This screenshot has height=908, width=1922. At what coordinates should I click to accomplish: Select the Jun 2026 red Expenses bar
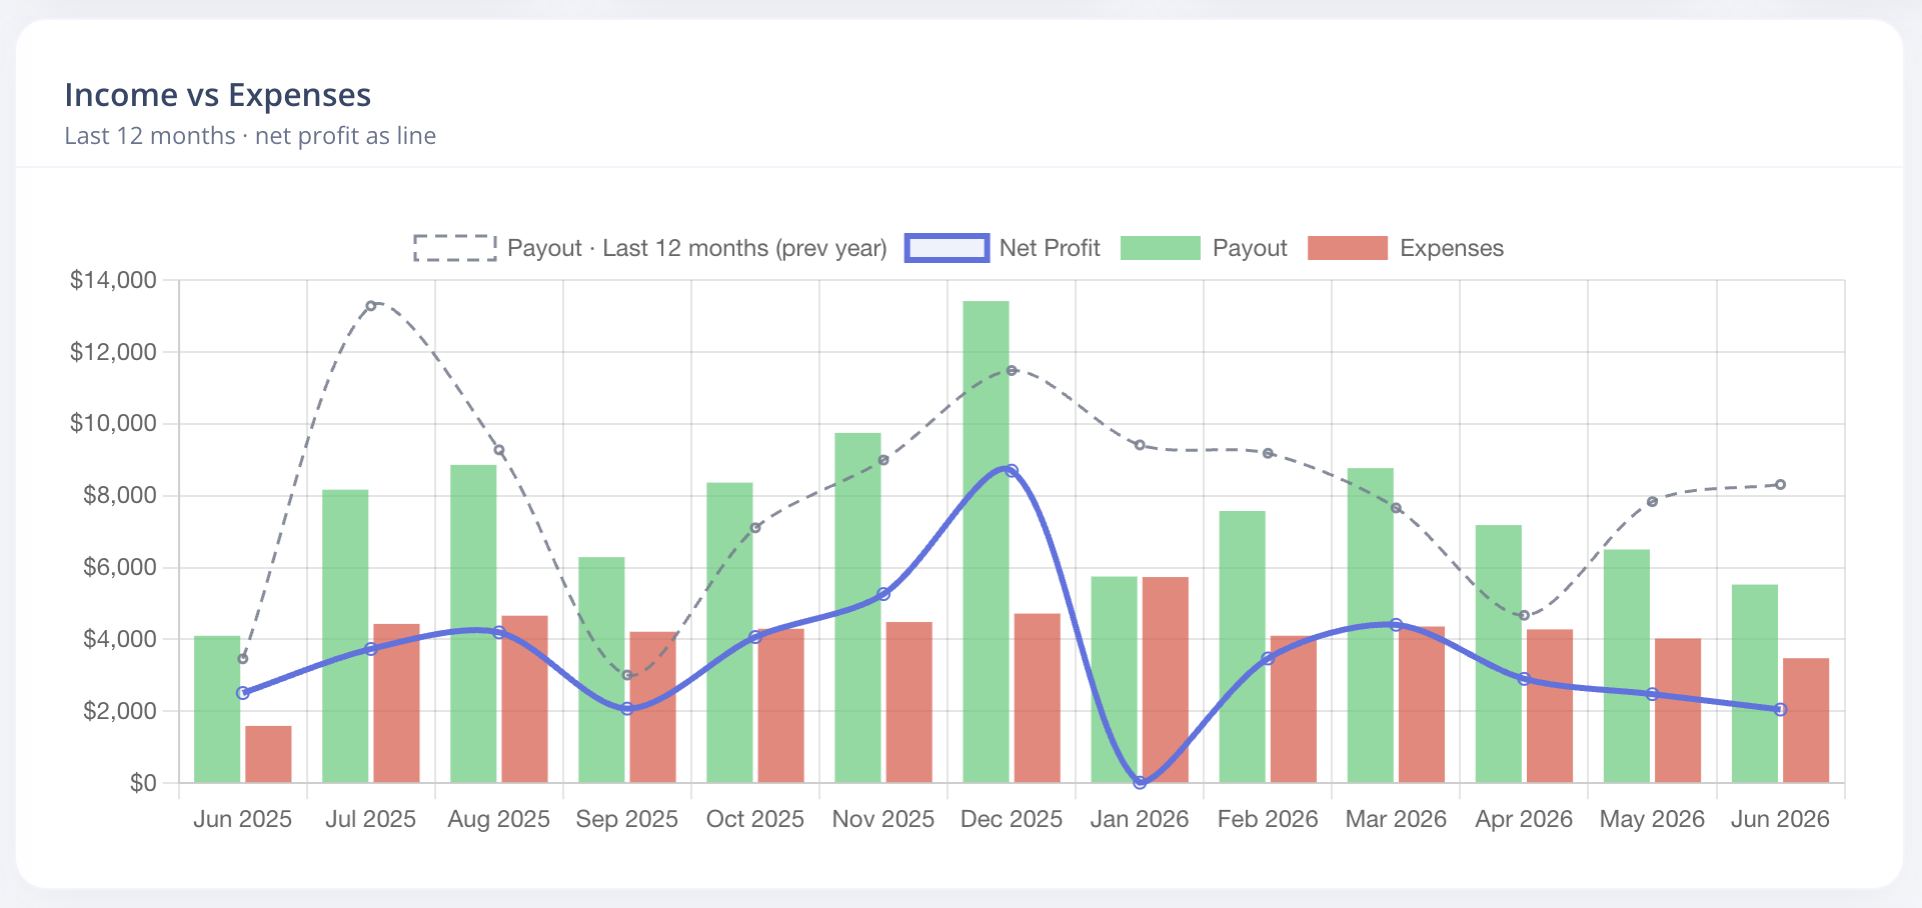(x=1806, y=720)
